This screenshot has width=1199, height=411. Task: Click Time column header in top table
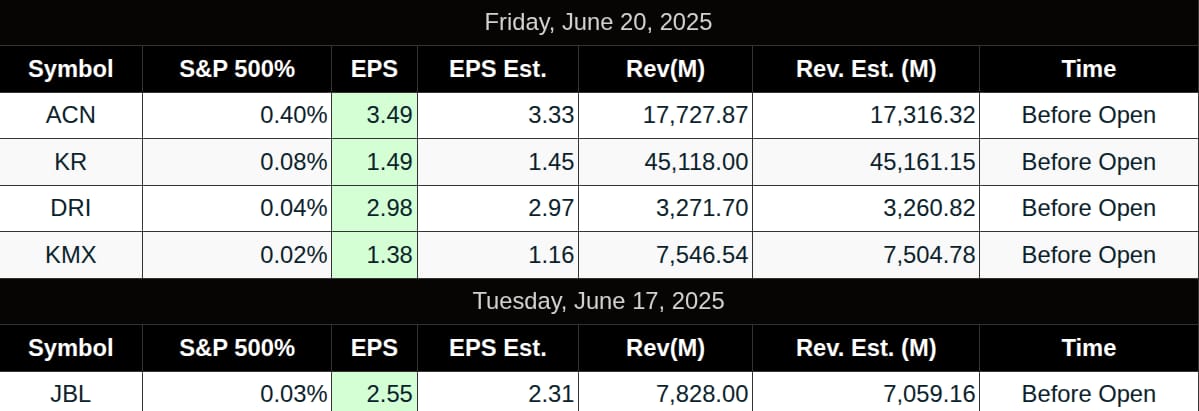1089,69
